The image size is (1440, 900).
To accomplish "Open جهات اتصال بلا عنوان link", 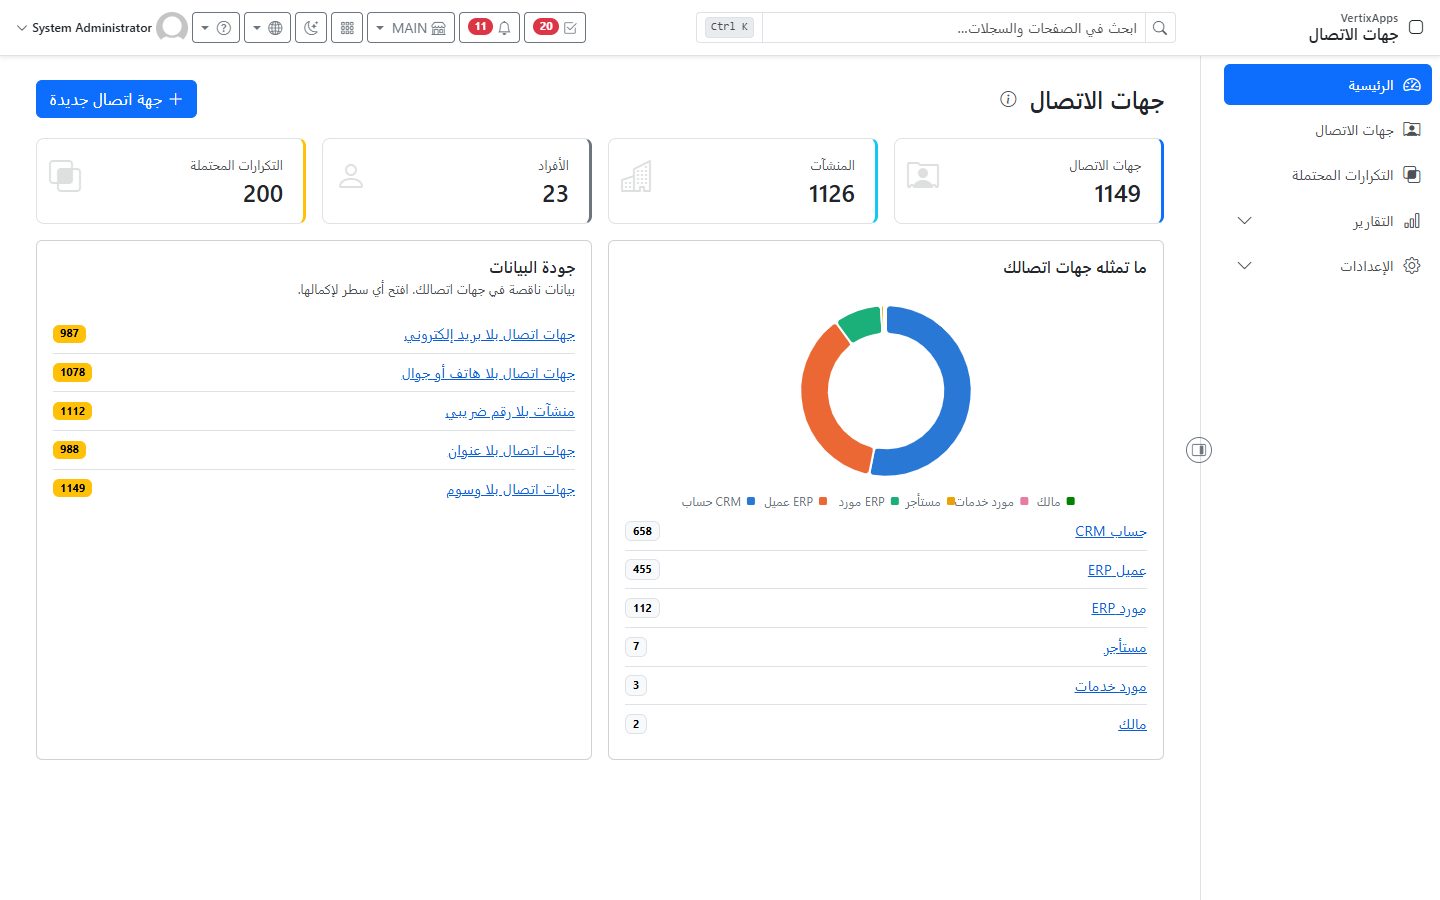I will [511, 450].
